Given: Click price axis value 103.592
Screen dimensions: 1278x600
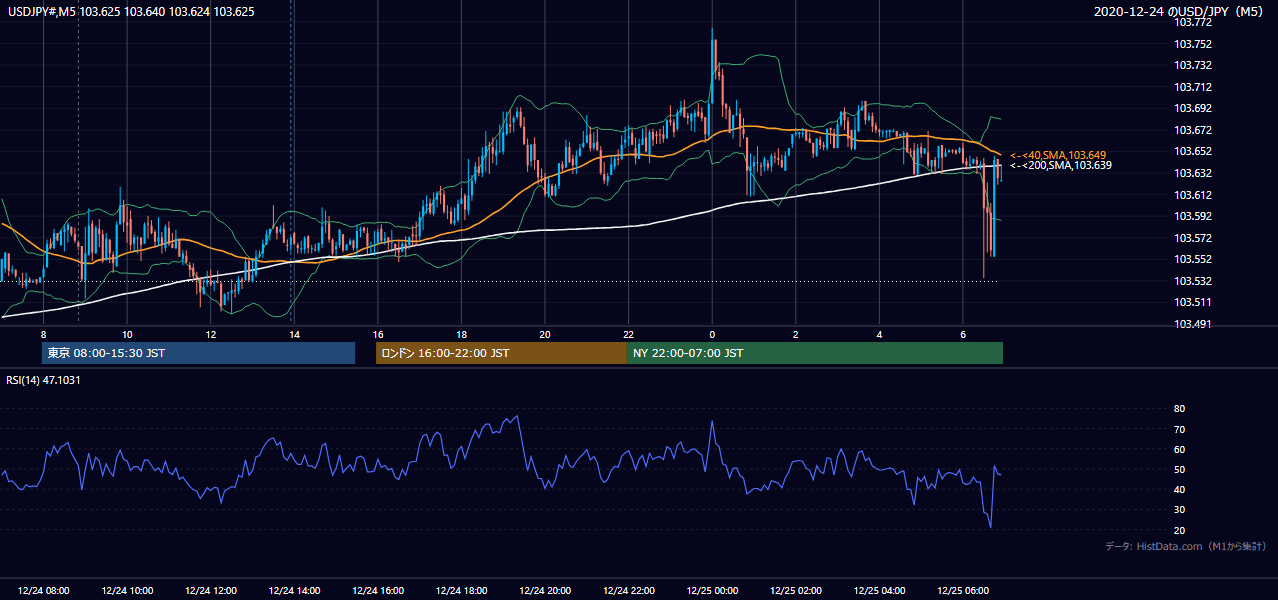Looking at the screenshot, I should point(1192,216).
